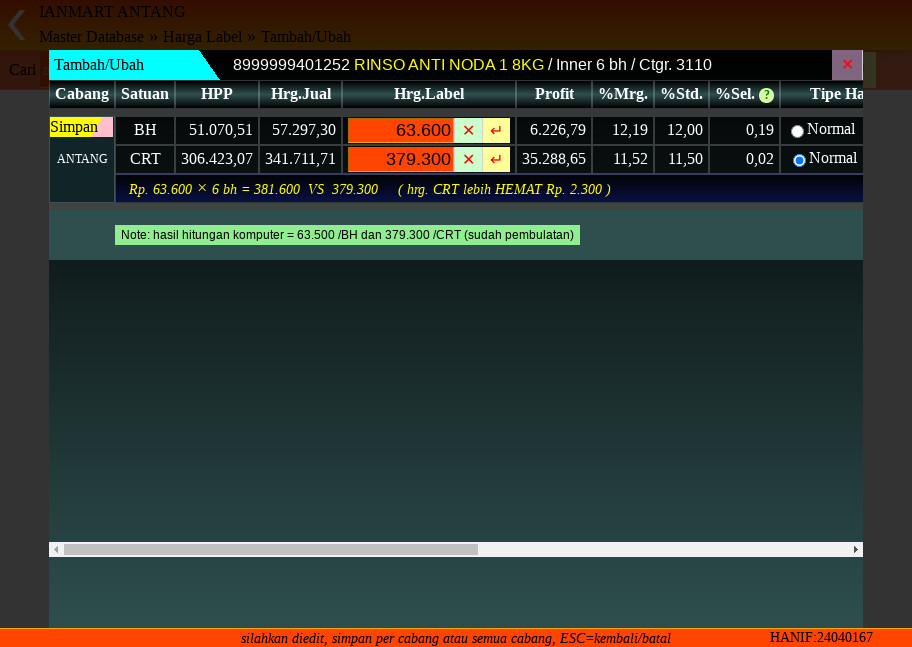Click the green help icon beside %Sel.
This screenshot has width=912, height=647.
[x=766, y=95]
